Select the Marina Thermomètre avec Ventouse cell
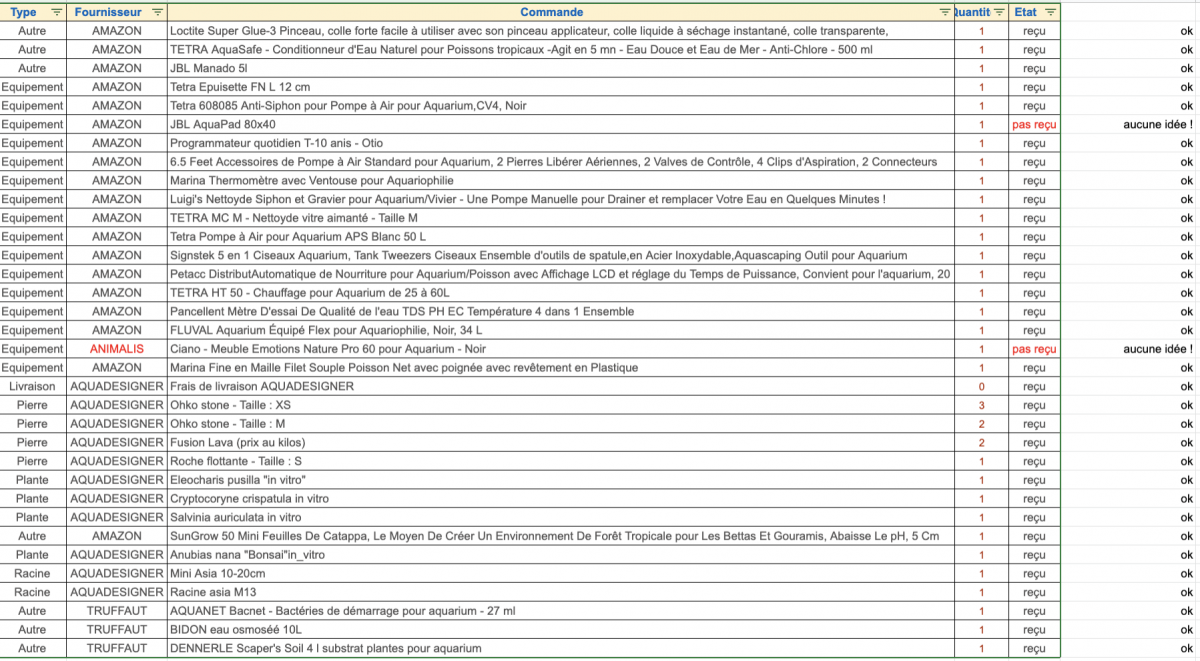This screenshot has width=1200, height=661. [561, 180]
